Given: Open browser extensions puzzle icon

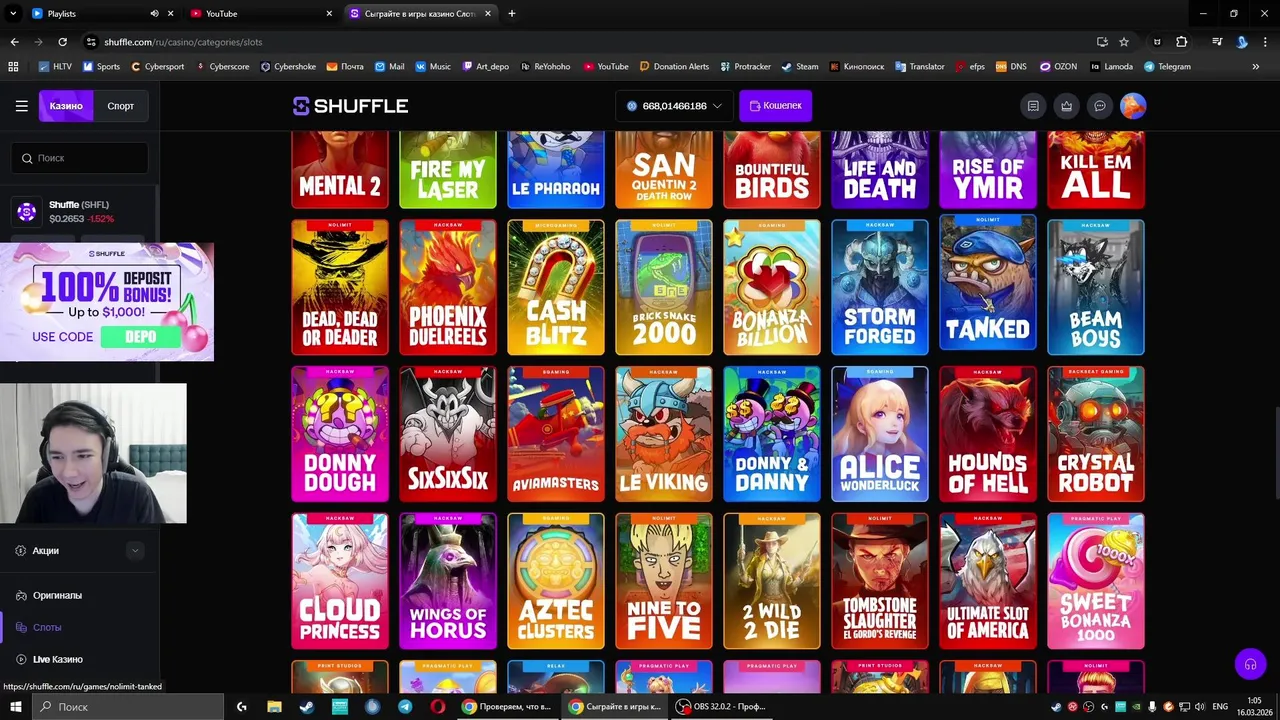Looking at the screenshot, I should (x=1182, y=42).
